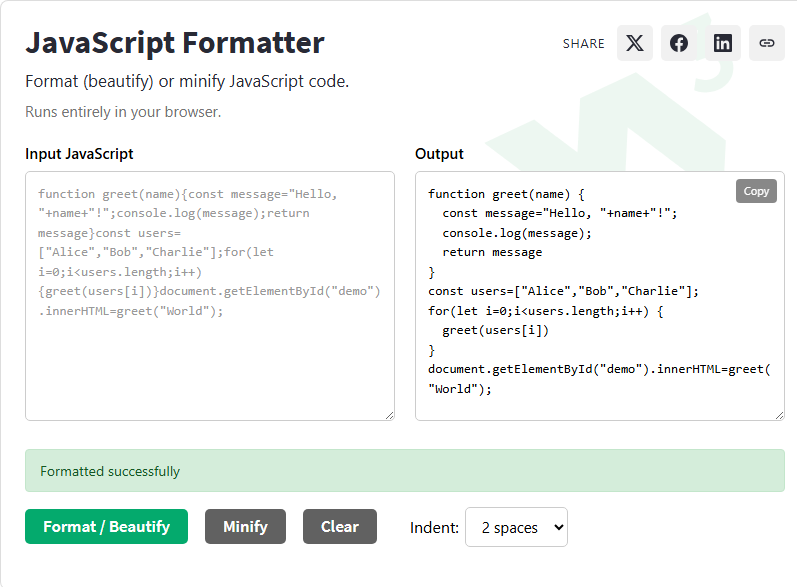Click the Format / Beautify button
Image resolution: width=797 pixels, height=587 pixels.
[106, 527]
